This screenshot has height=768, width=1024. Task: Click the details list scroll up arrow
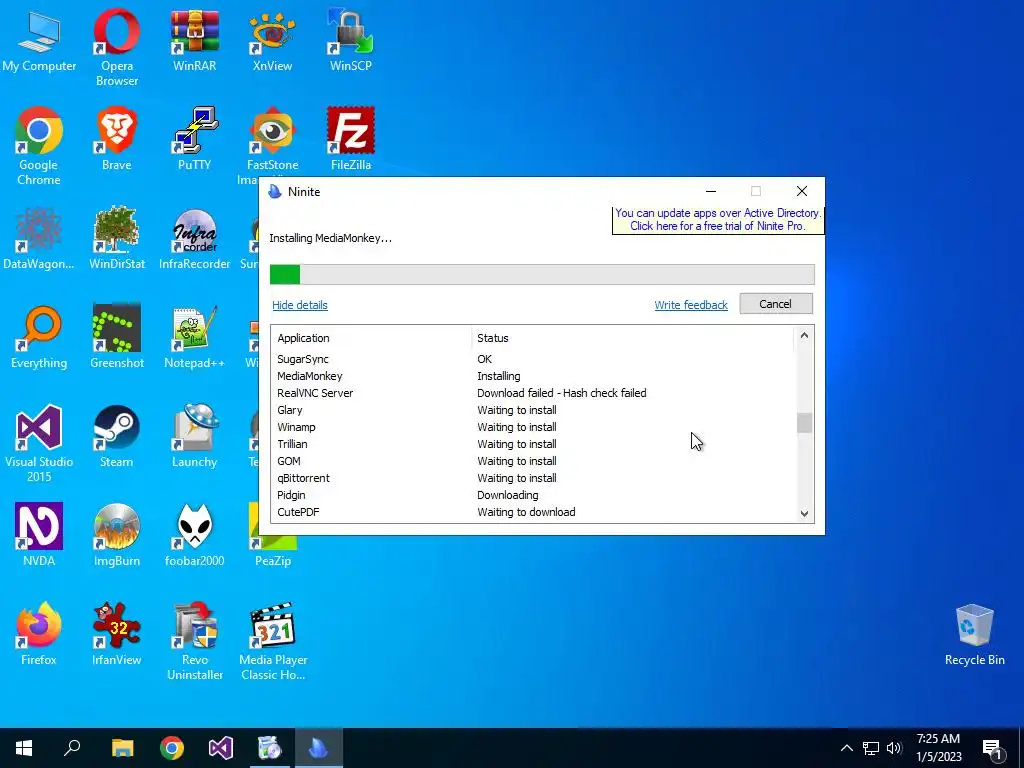pos(805,336)
